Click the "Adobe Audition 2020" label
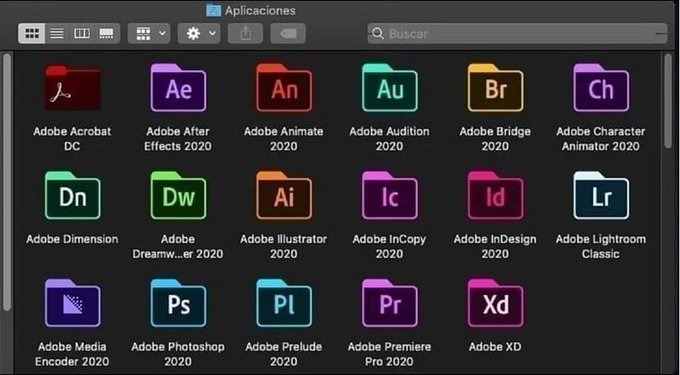Viewport: 680px width, 375px height. 390,138
